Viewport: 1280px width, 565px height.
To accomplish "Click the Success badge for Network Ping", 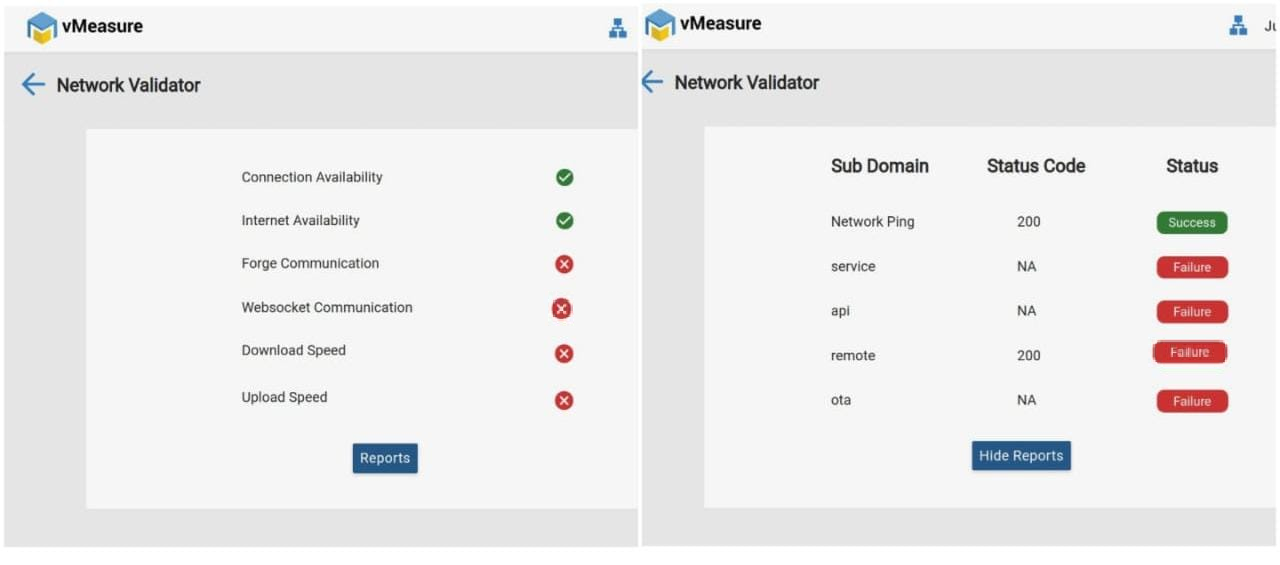I will 1191,223.
